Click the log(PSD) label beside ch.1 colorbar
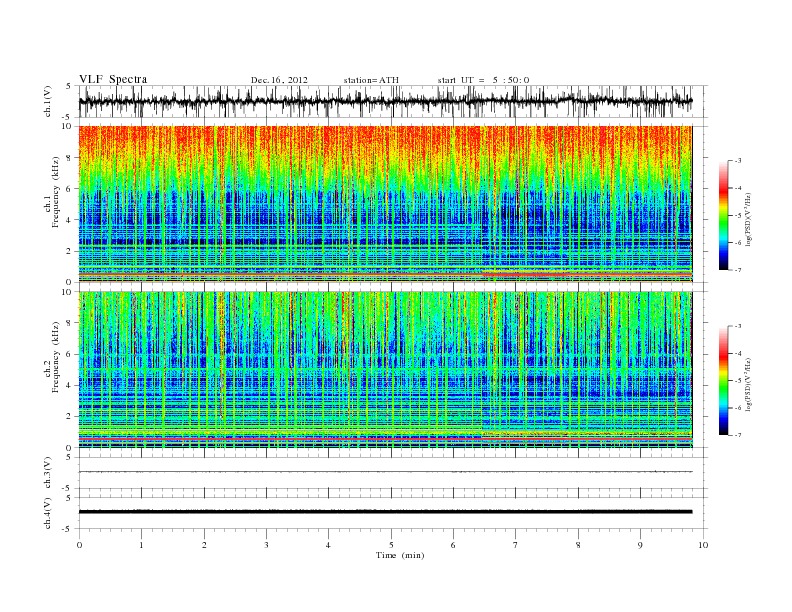792x612 pixels. click(x=748, y=218)
